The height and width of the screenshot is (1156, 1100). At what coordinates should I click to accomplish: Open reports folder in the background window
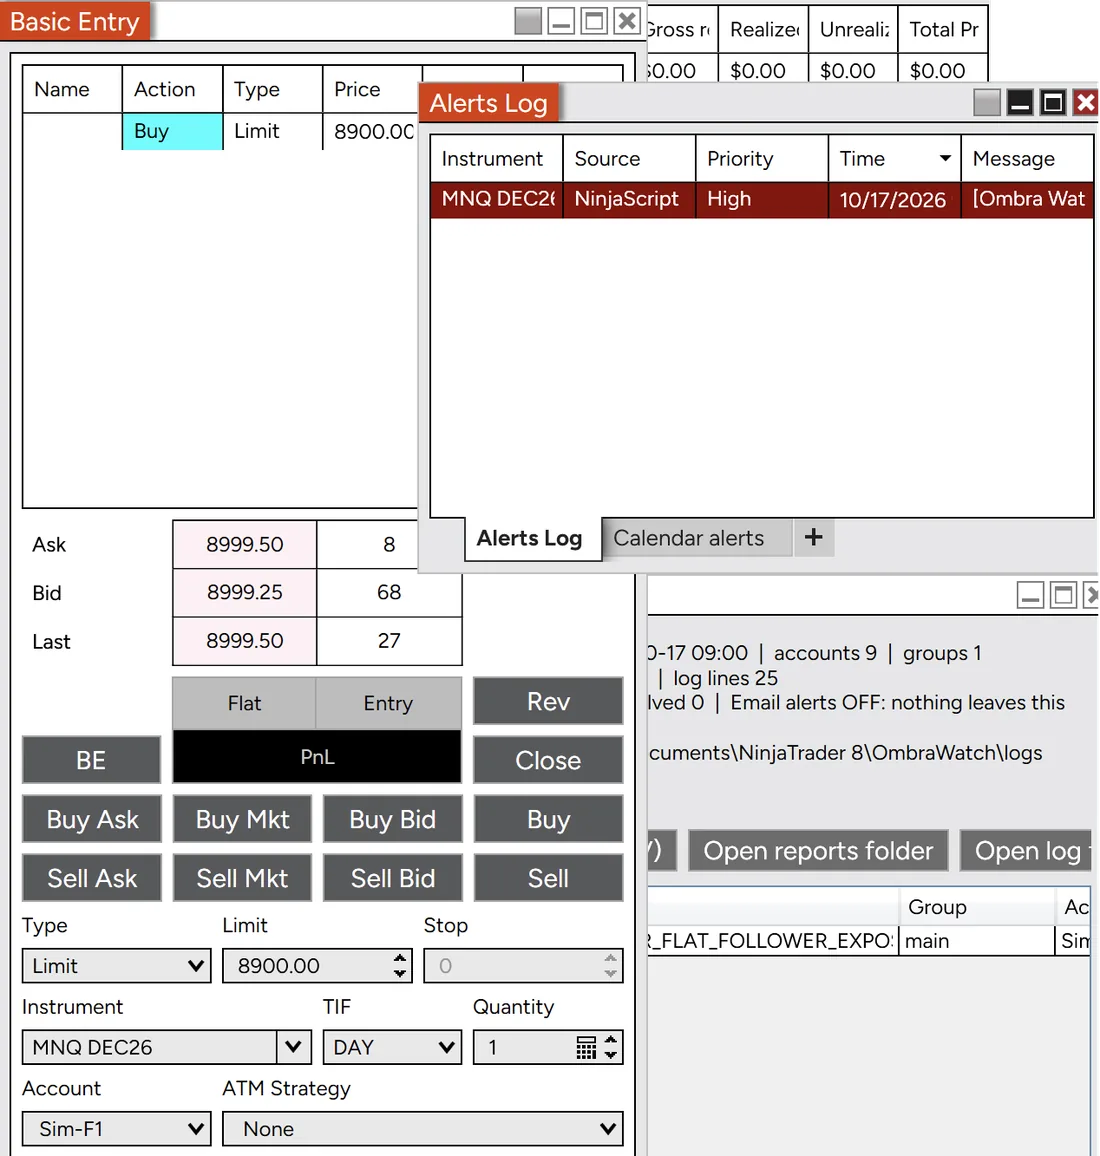tap(818, 851)
